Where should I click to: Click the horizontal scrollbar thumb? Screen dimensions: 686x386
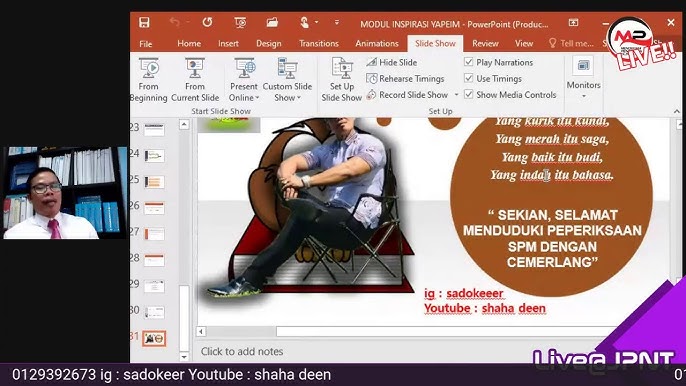446,331
